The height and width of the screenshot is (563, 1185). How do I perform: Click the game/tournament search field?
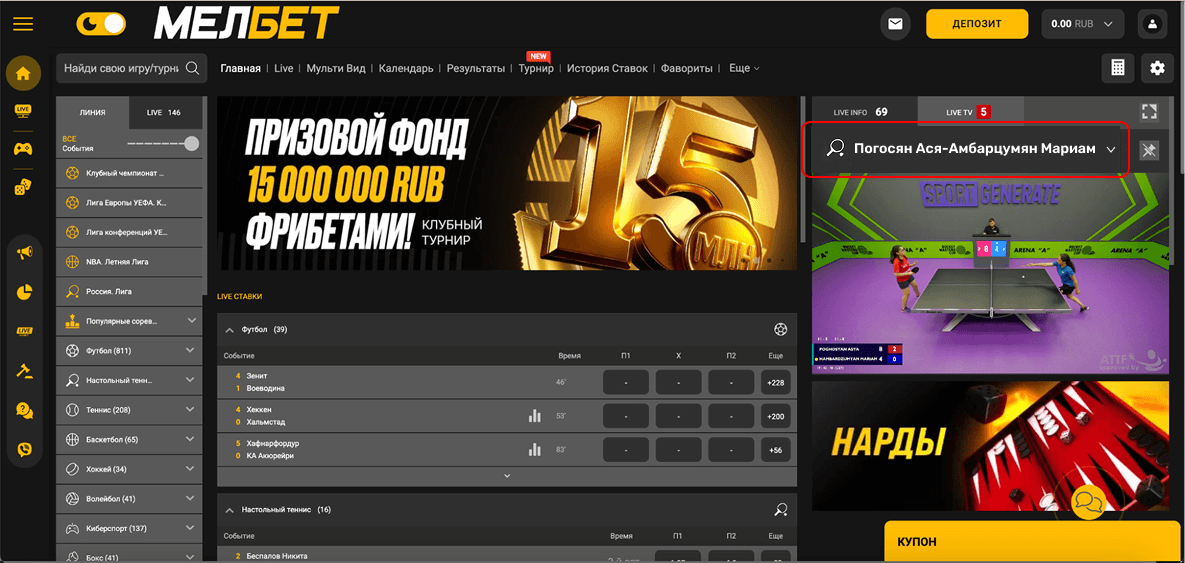(x=122, y=69)
